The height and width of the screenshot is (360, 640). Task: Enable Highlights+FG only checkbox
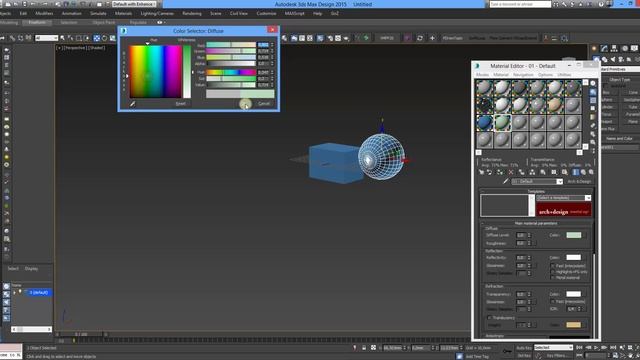click(553, 272)
